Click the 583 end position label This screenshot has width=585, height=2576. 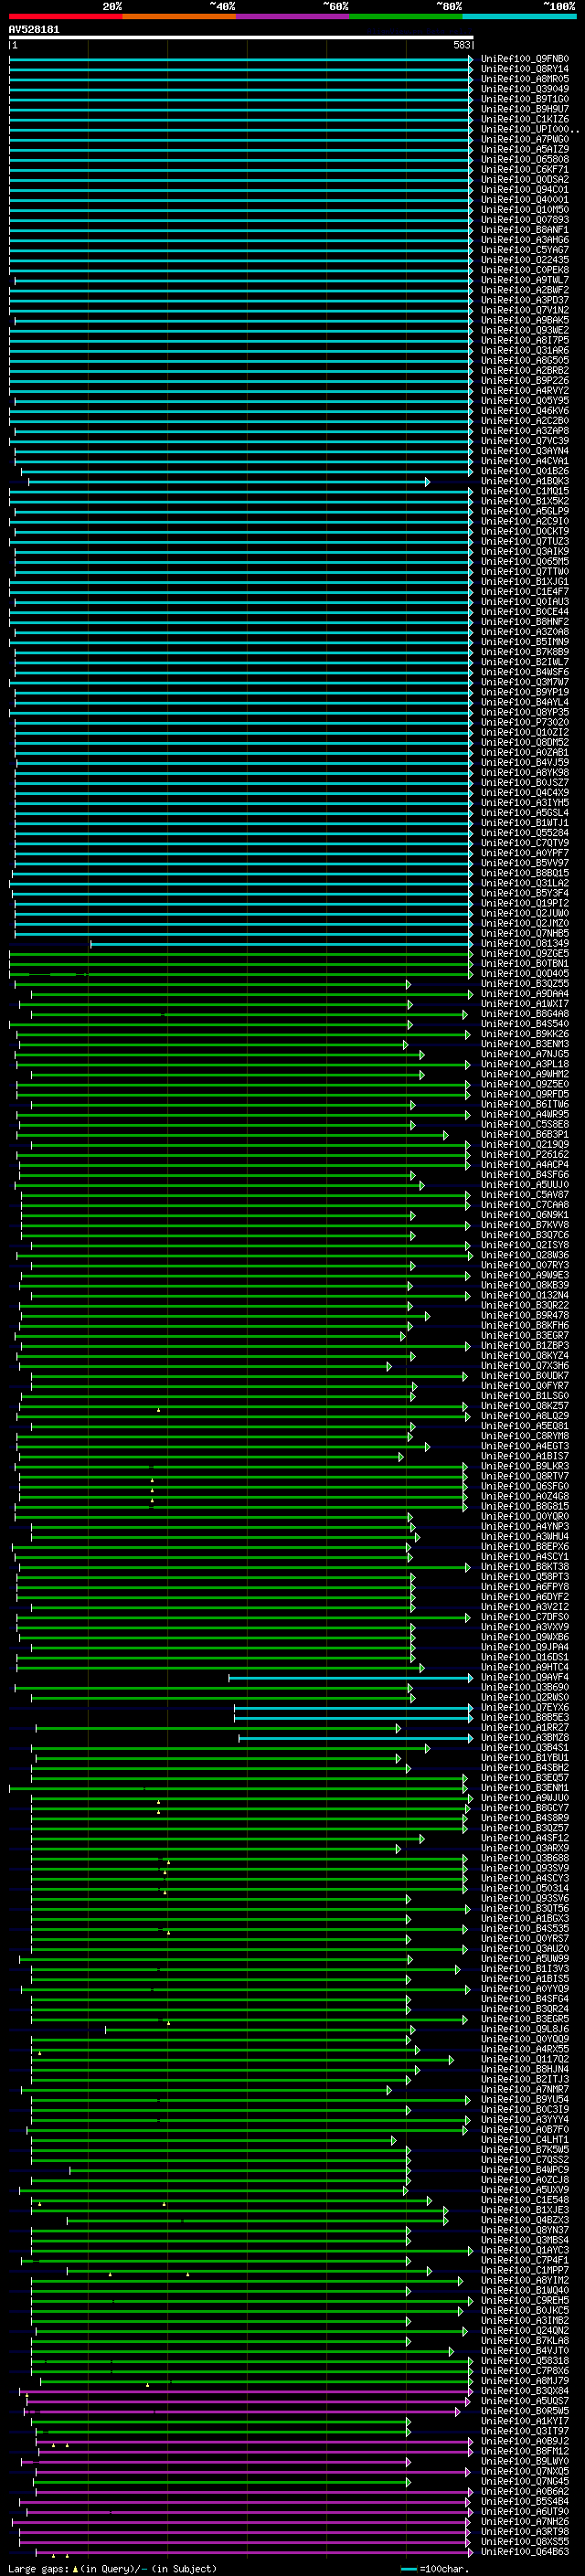(462, 45)
